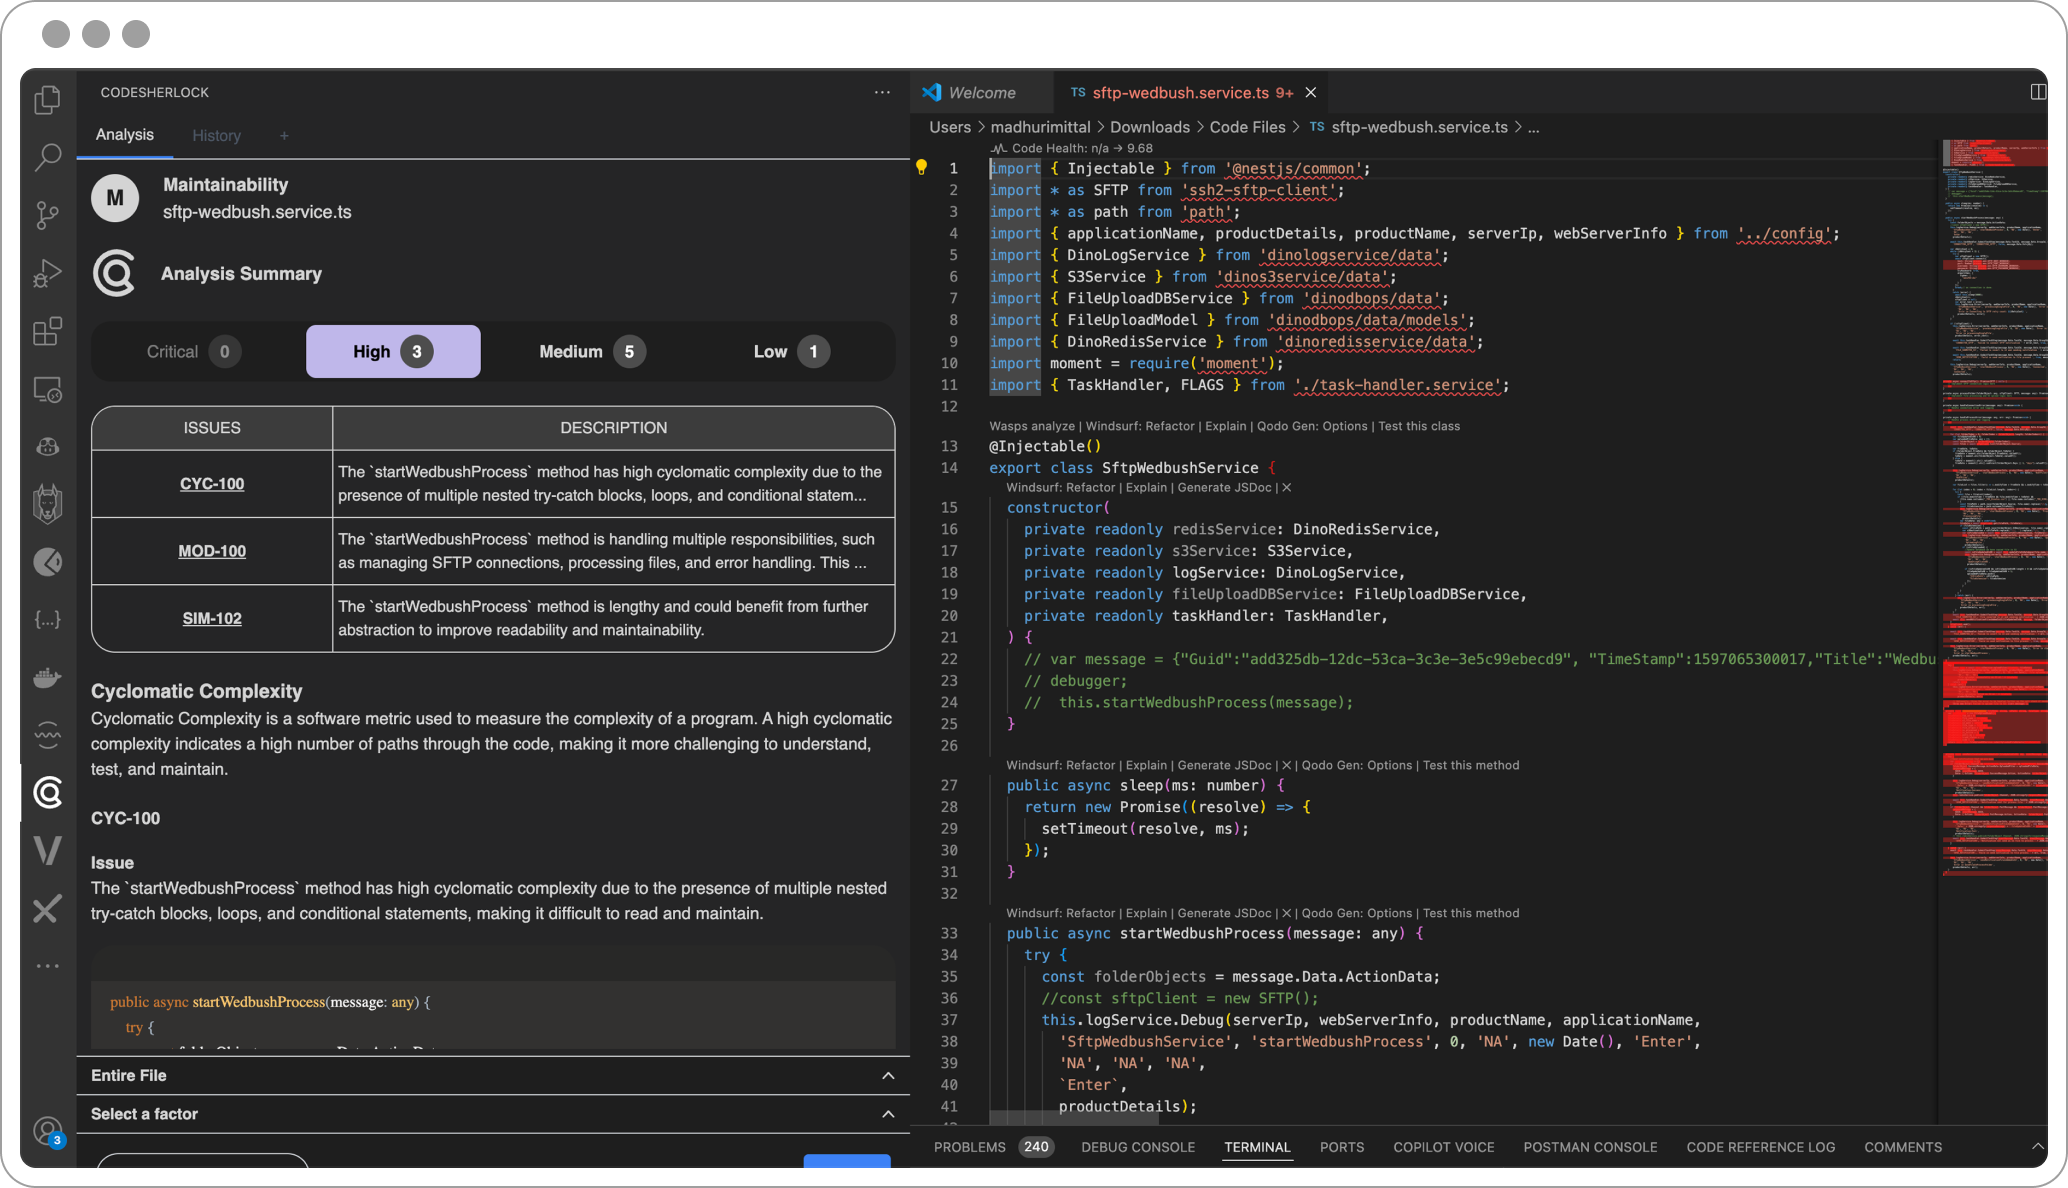Select the Medium severity filter
This screenshot has width=2068, height=1188.
pos(588,351)
